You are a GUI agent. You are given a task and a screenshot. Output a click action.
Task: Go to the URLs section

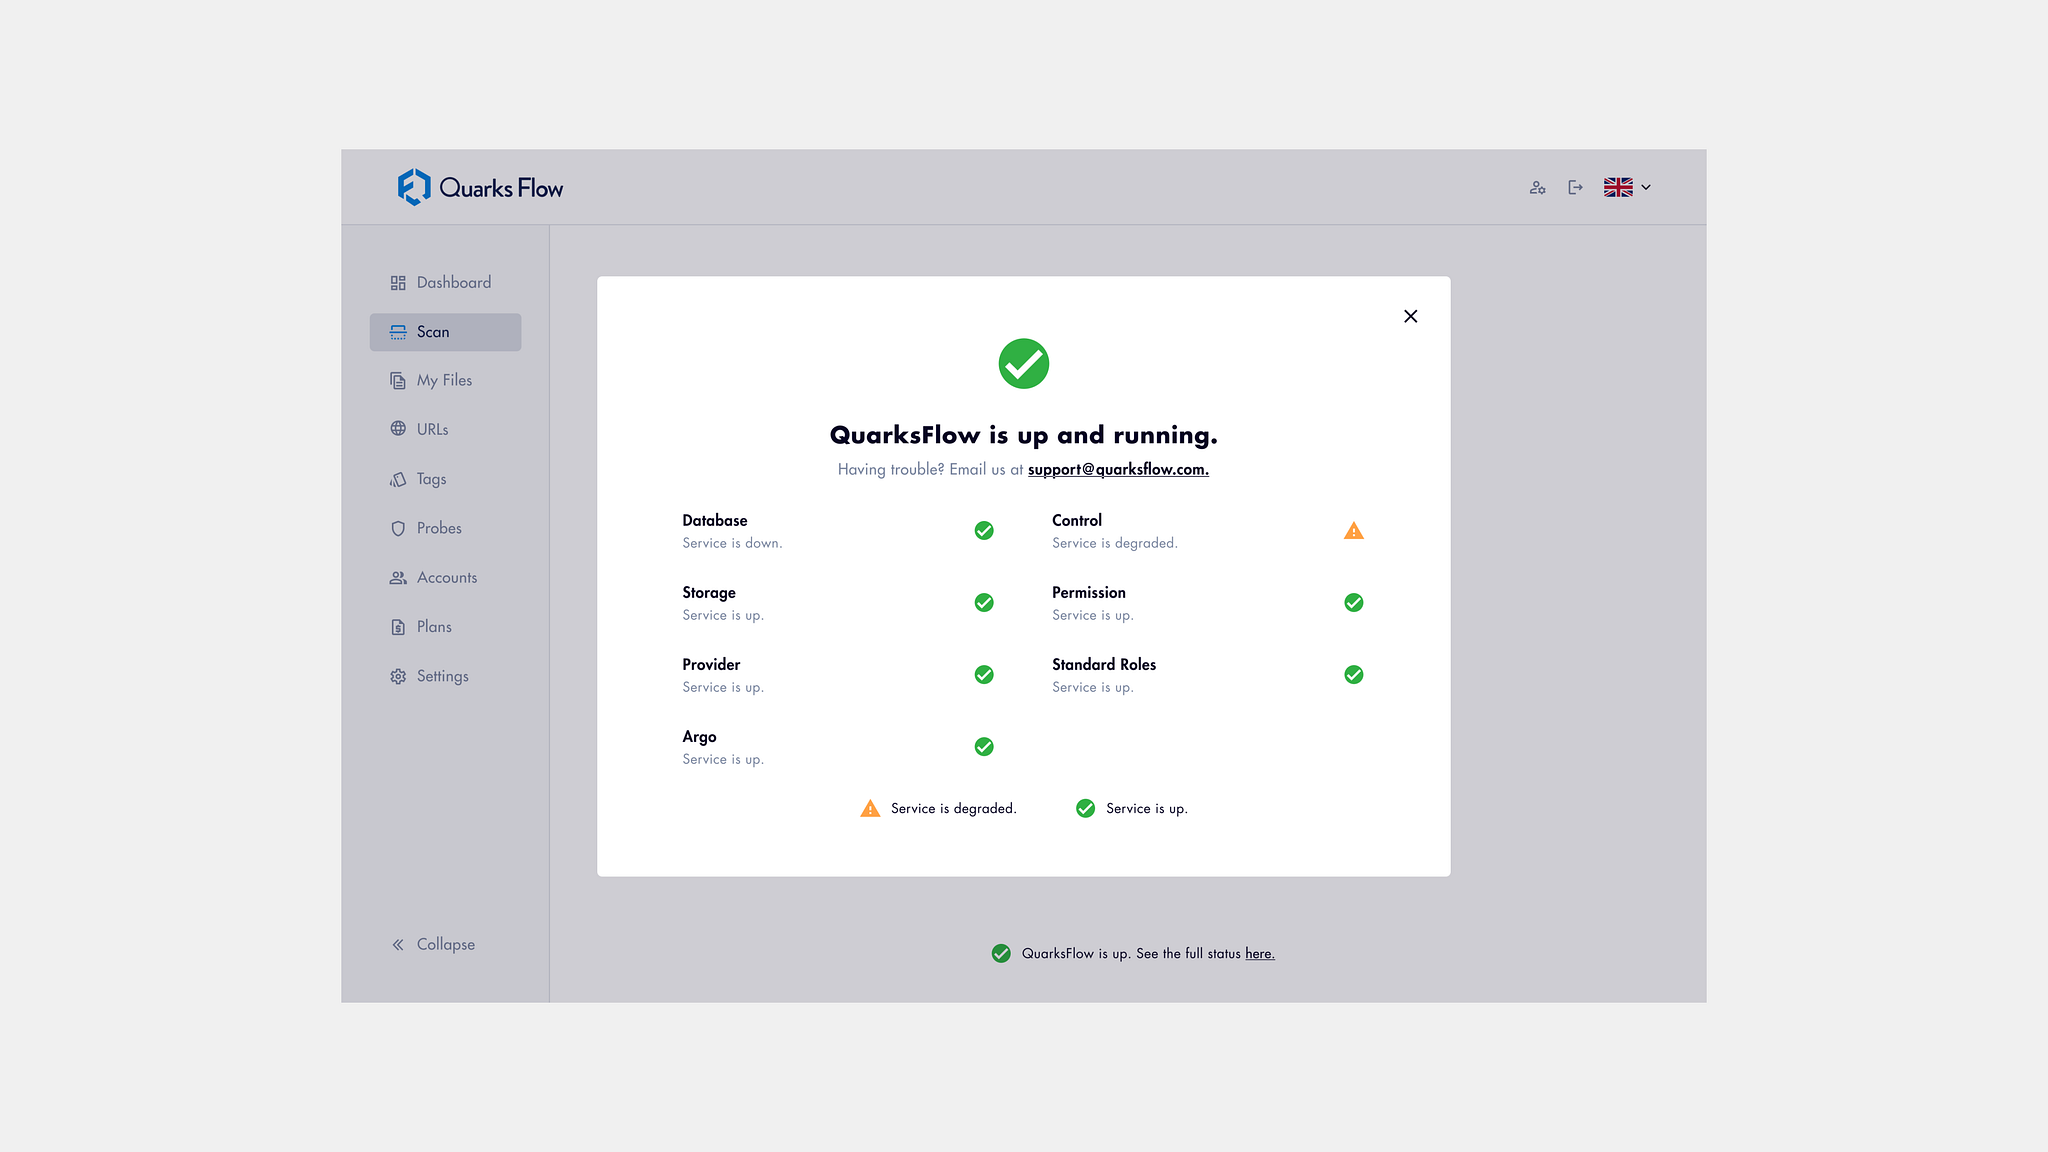[x=432, y=428]
